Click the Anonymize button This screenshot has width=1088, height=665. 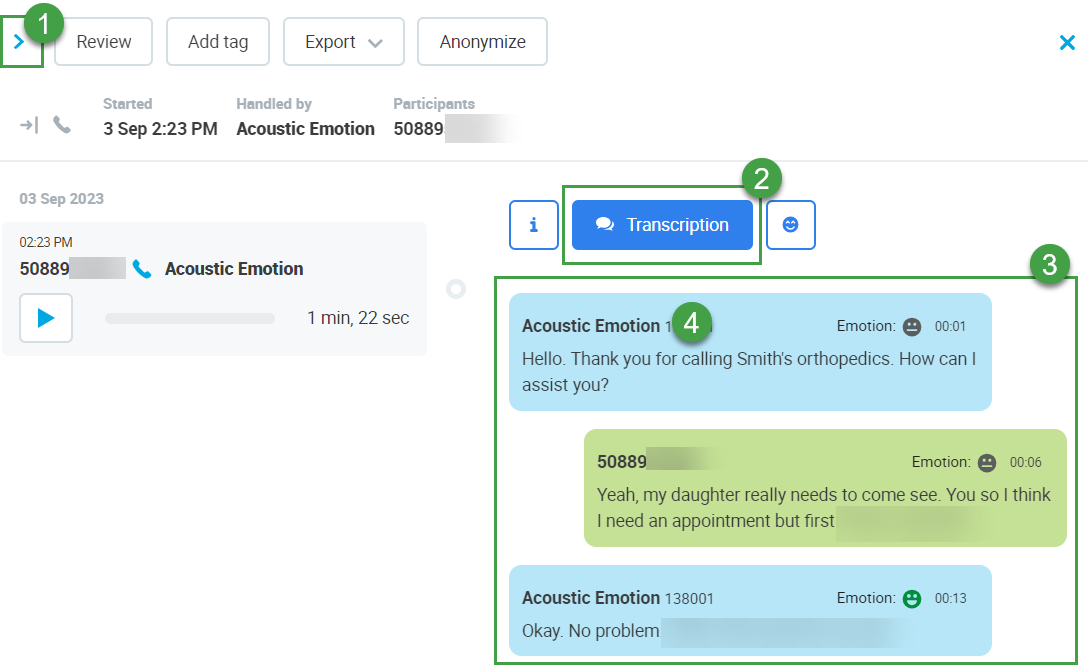pos(482,42)
